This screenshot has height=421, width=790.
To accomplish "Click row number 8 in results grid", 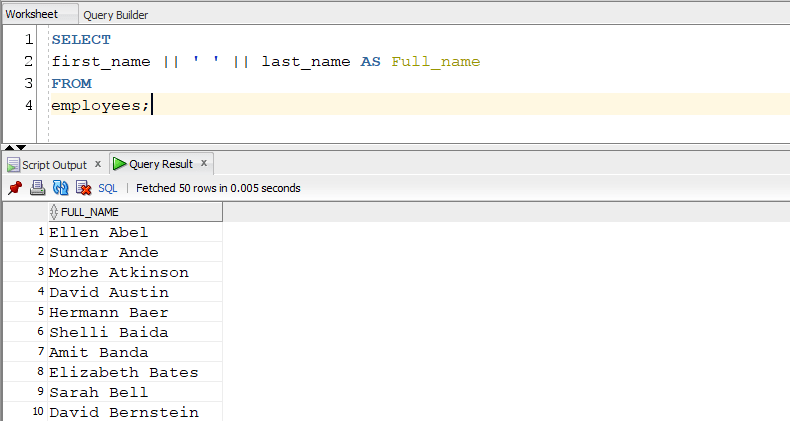I will coord(39,372).
